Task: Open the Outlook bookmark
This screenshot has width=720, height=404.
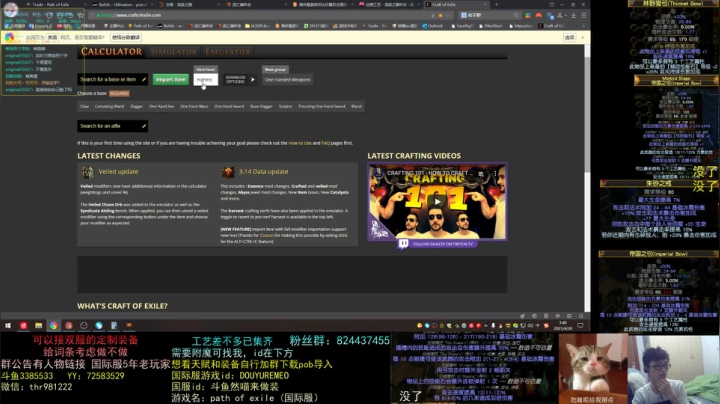Action: pyautogui.click(x=432, y=26)
